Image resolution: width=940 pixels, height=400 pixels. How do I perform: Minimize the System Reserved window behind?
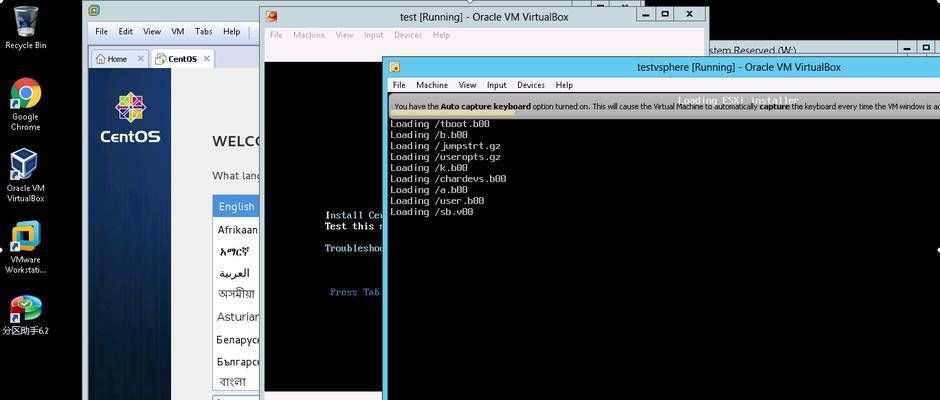pyautogui.click(x=908, y=47)
